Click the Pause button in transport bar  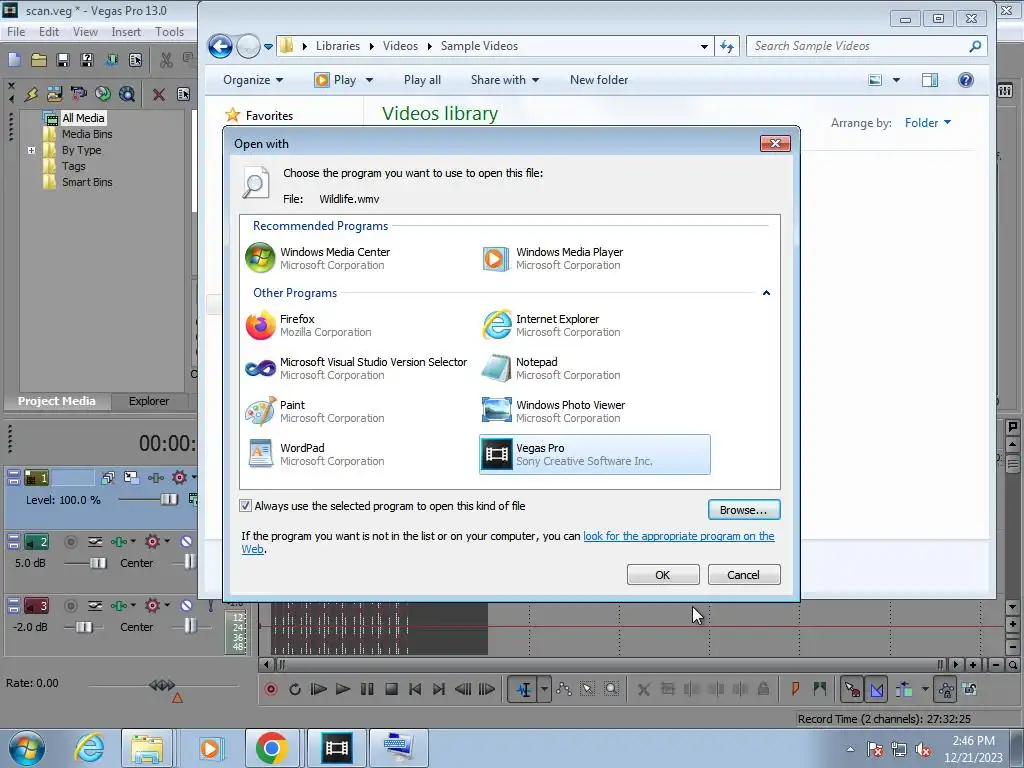point(367,689)
